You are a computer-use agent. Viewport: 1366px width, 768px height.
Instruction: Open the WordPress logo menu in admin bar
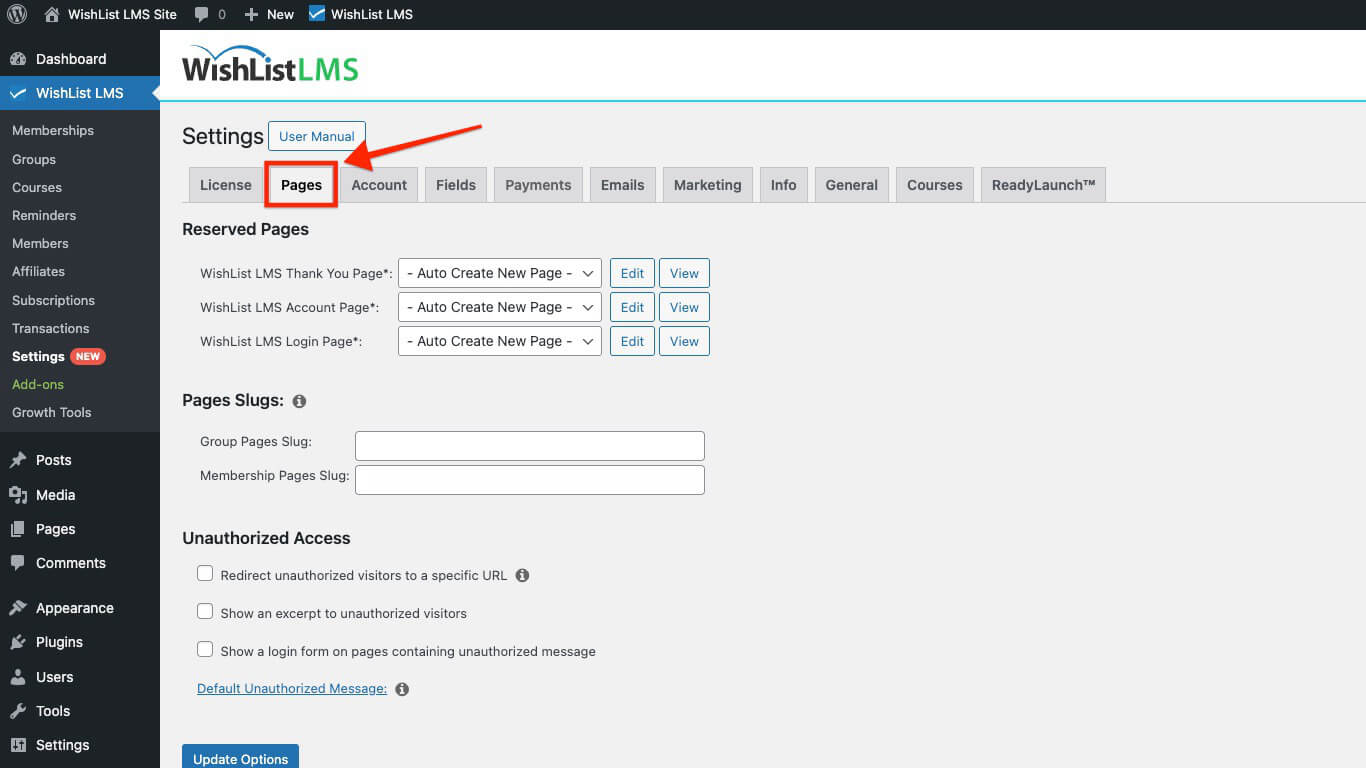tap(16, 14)
